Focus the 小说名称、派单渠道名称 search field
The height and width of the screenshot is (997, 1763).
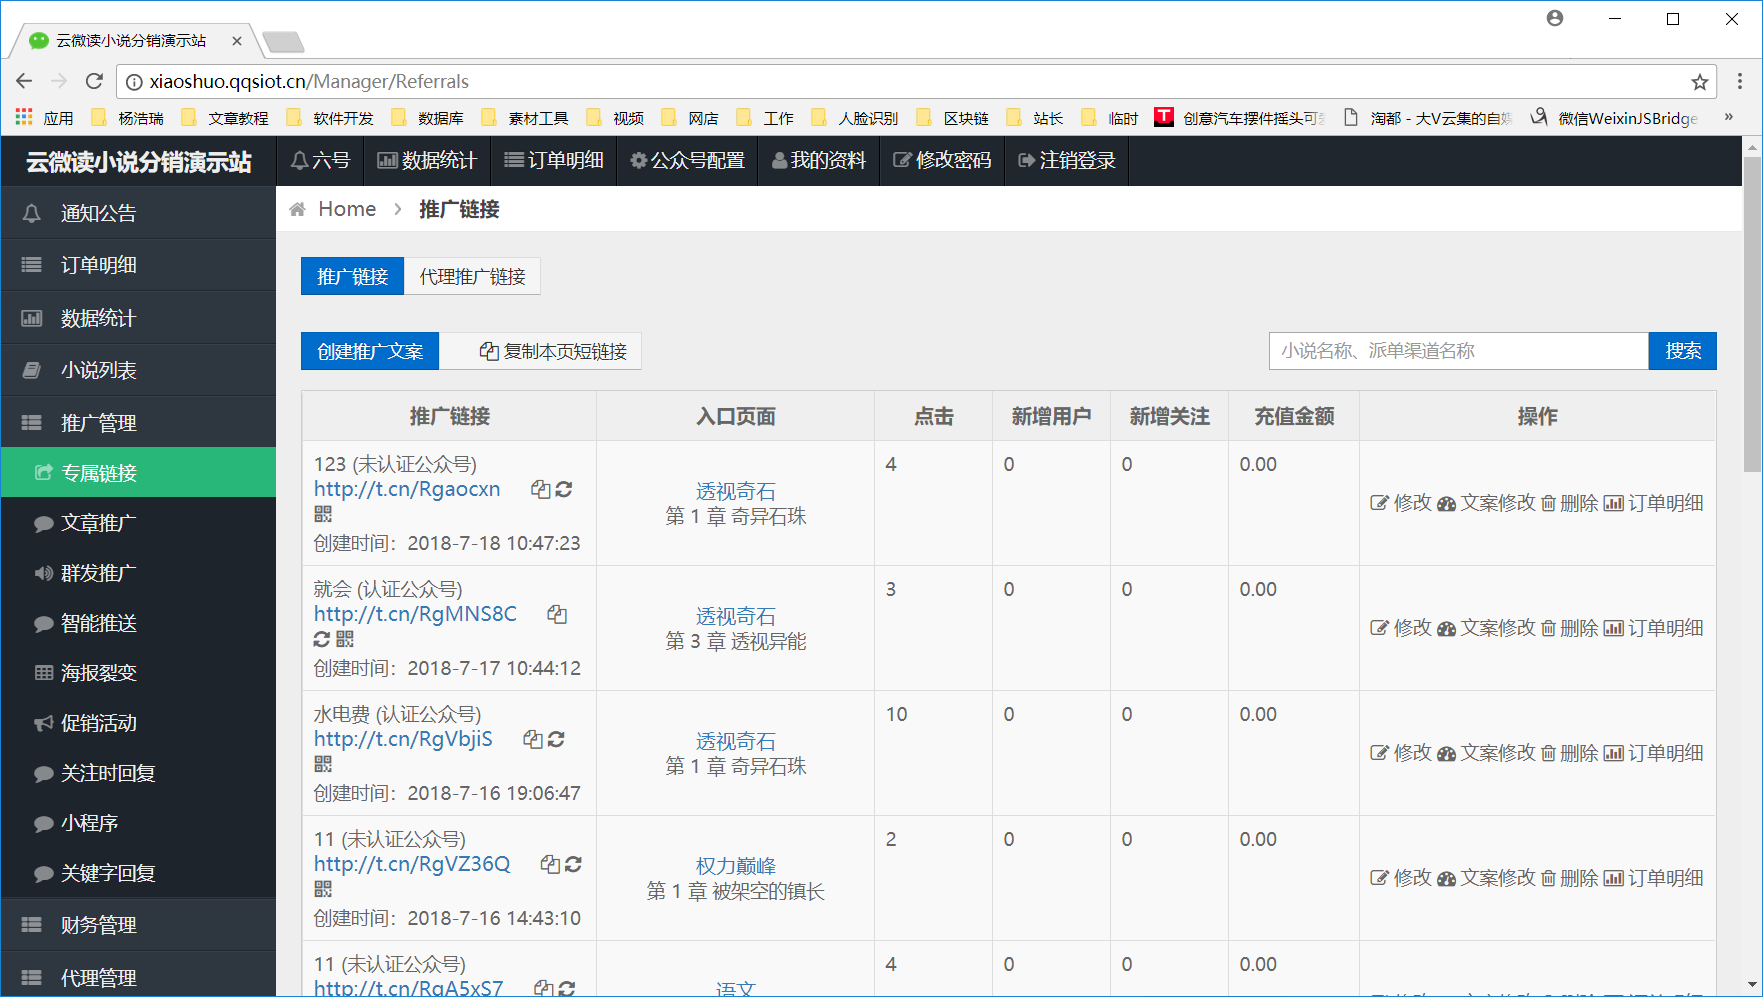point(1458,351)
